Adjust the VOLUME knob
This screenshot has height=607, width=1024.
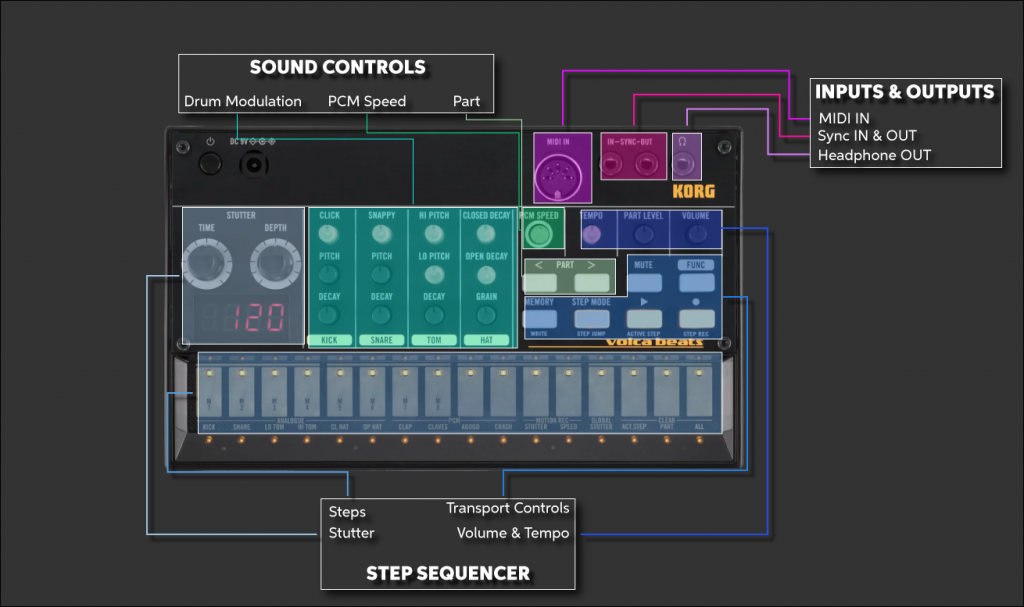[x=696, y=234]
